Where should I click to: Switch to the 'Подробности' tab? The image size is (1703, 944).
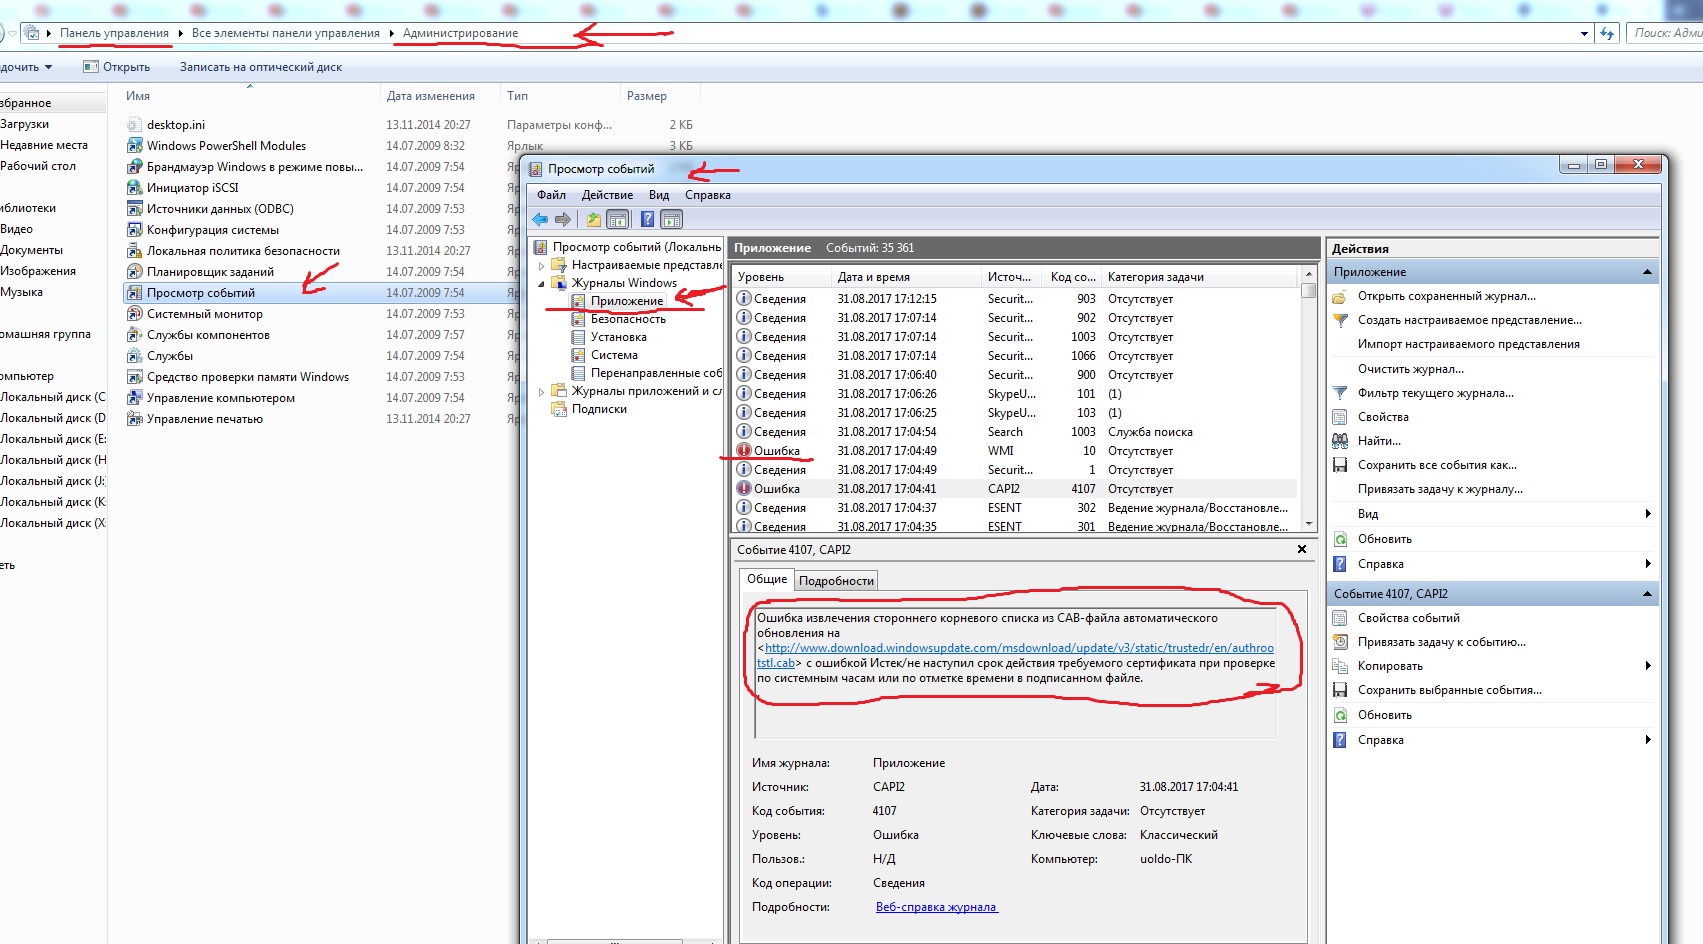pos(837,580)
